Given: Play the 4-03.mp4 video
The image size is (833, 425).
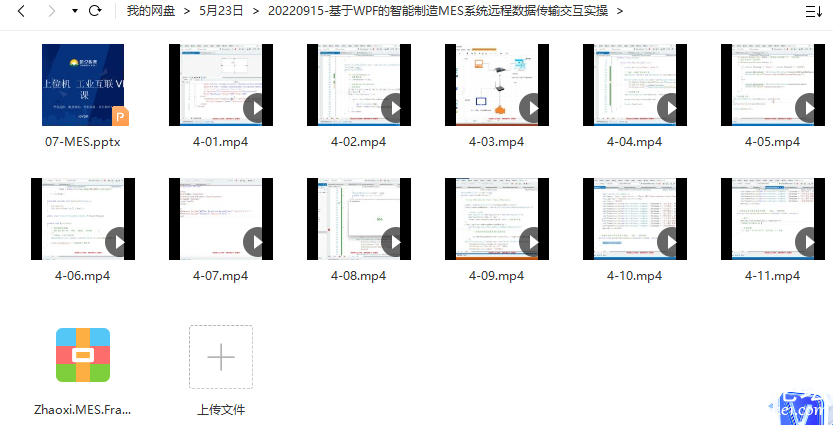Looking at the screenshot, I should click(534, 107).
